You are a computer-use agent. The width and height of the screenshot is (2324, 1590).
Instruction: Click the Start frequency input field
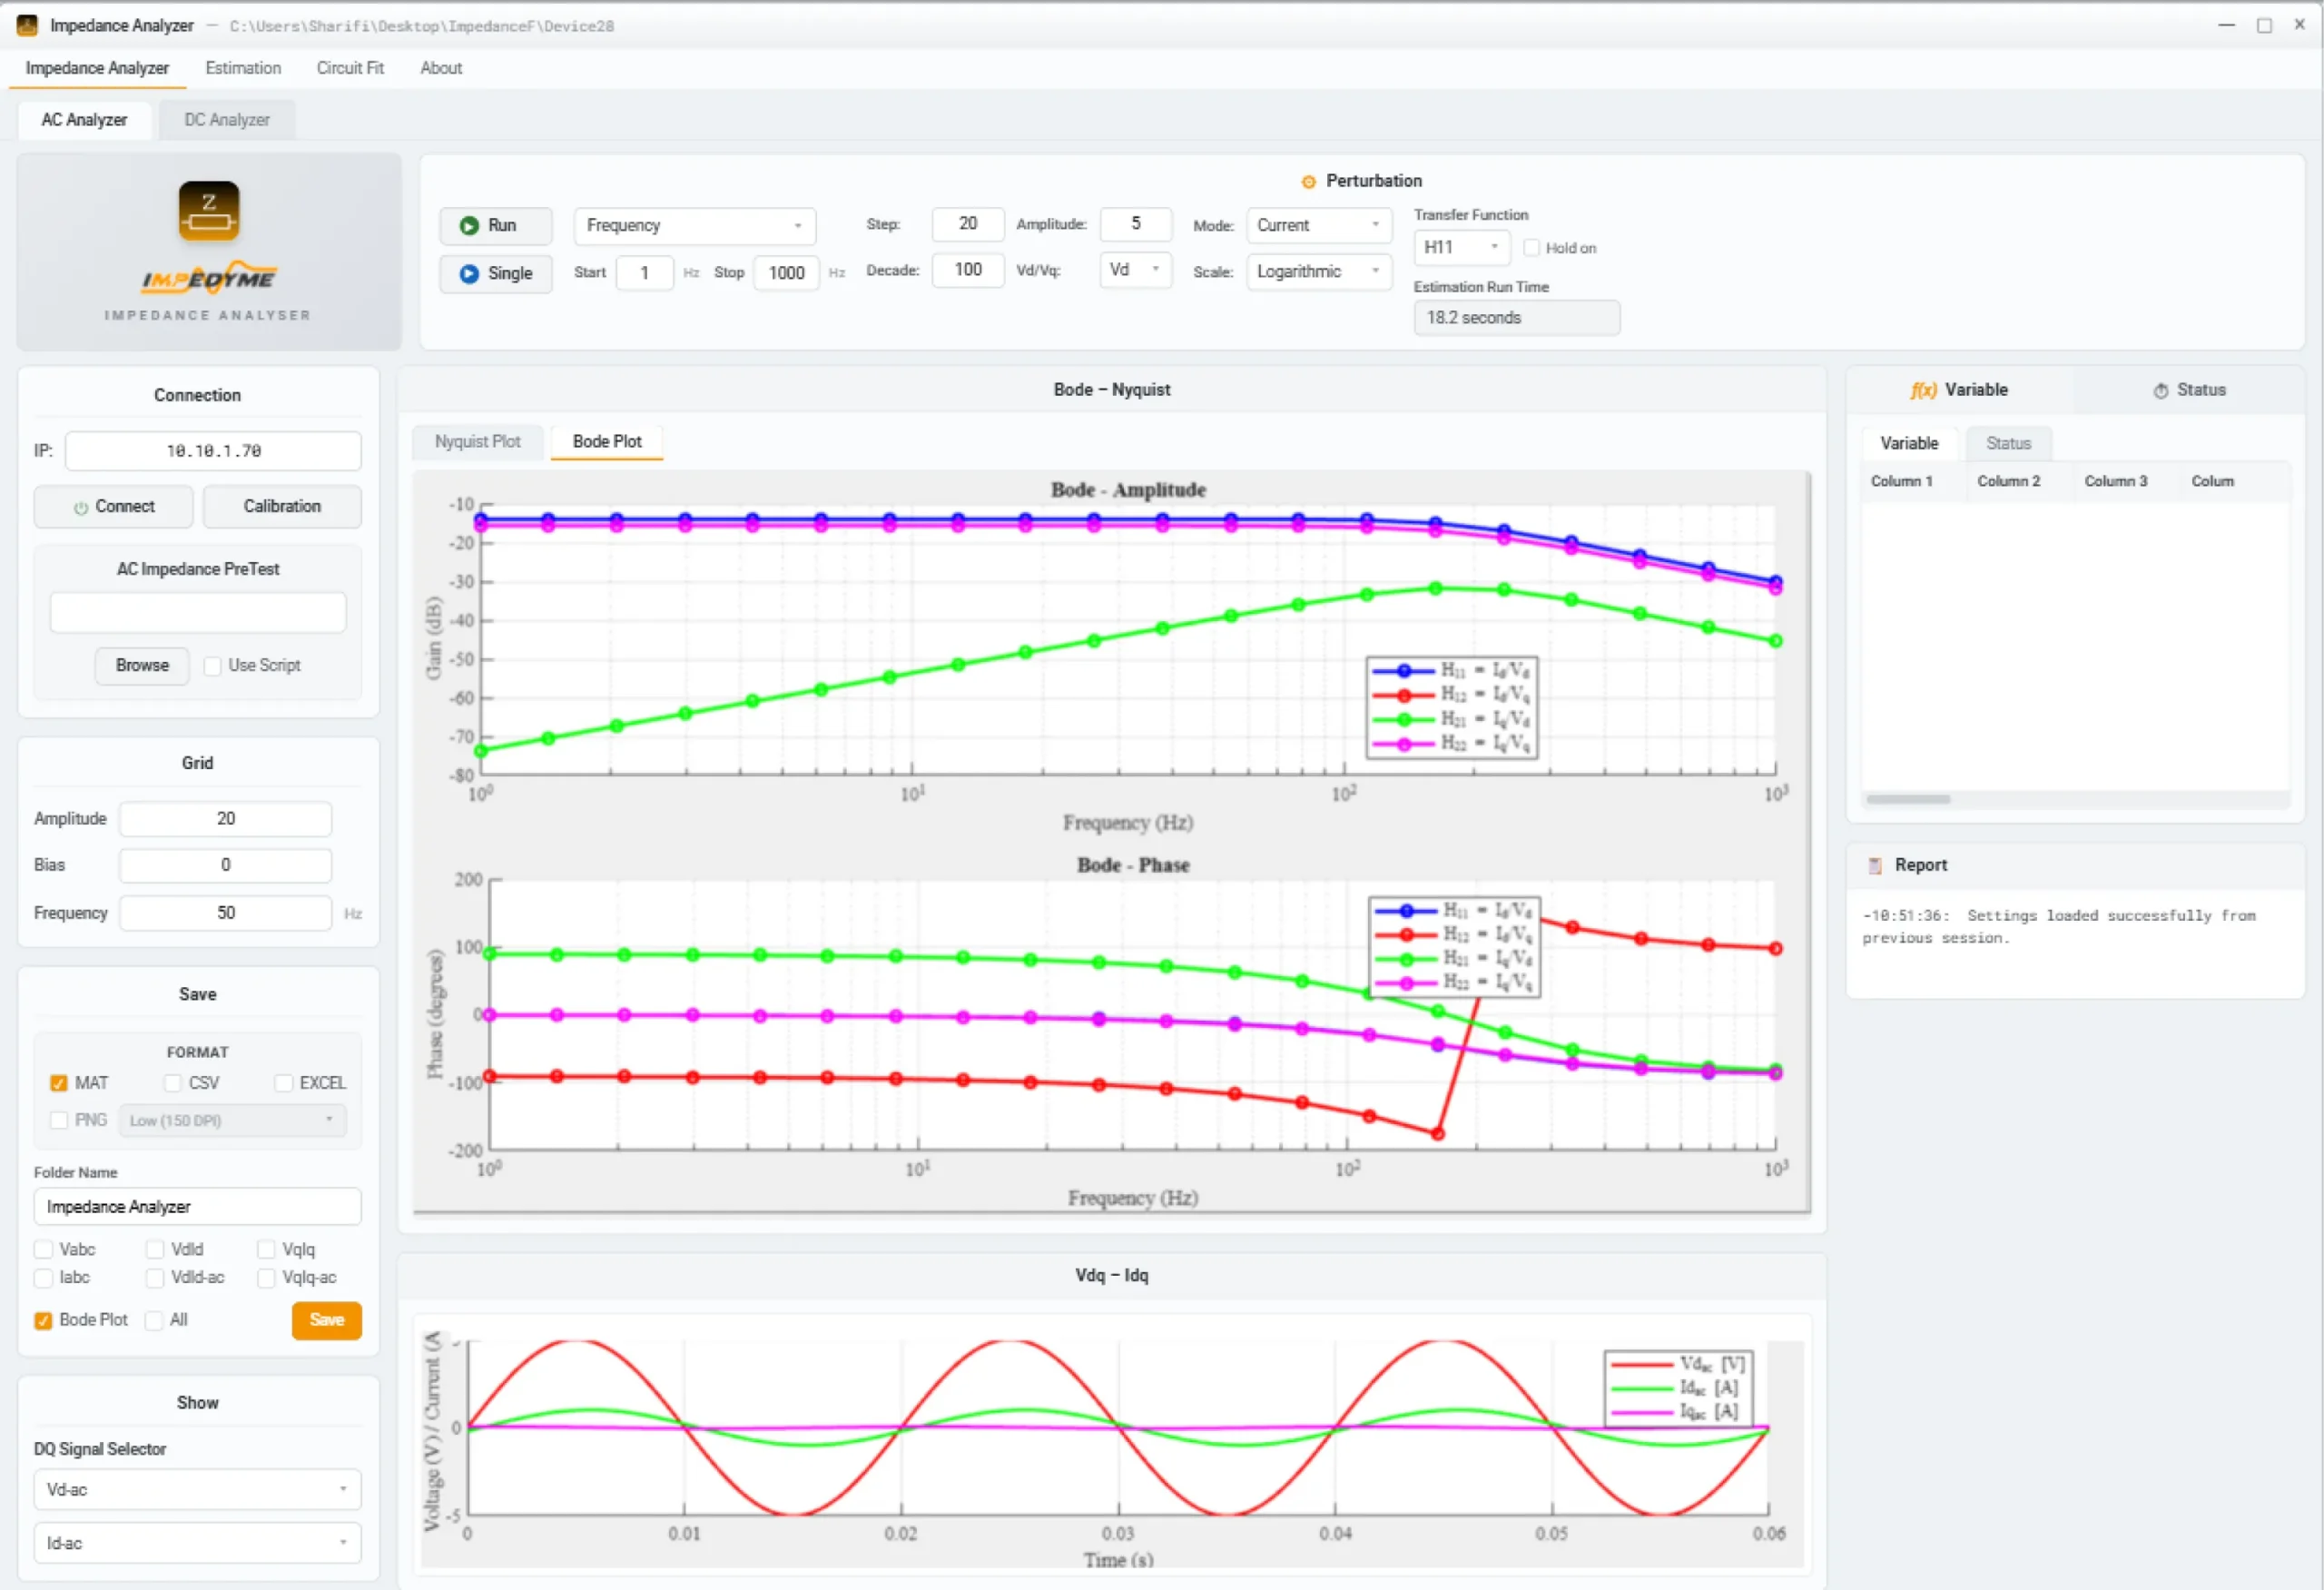click(644, 272)
